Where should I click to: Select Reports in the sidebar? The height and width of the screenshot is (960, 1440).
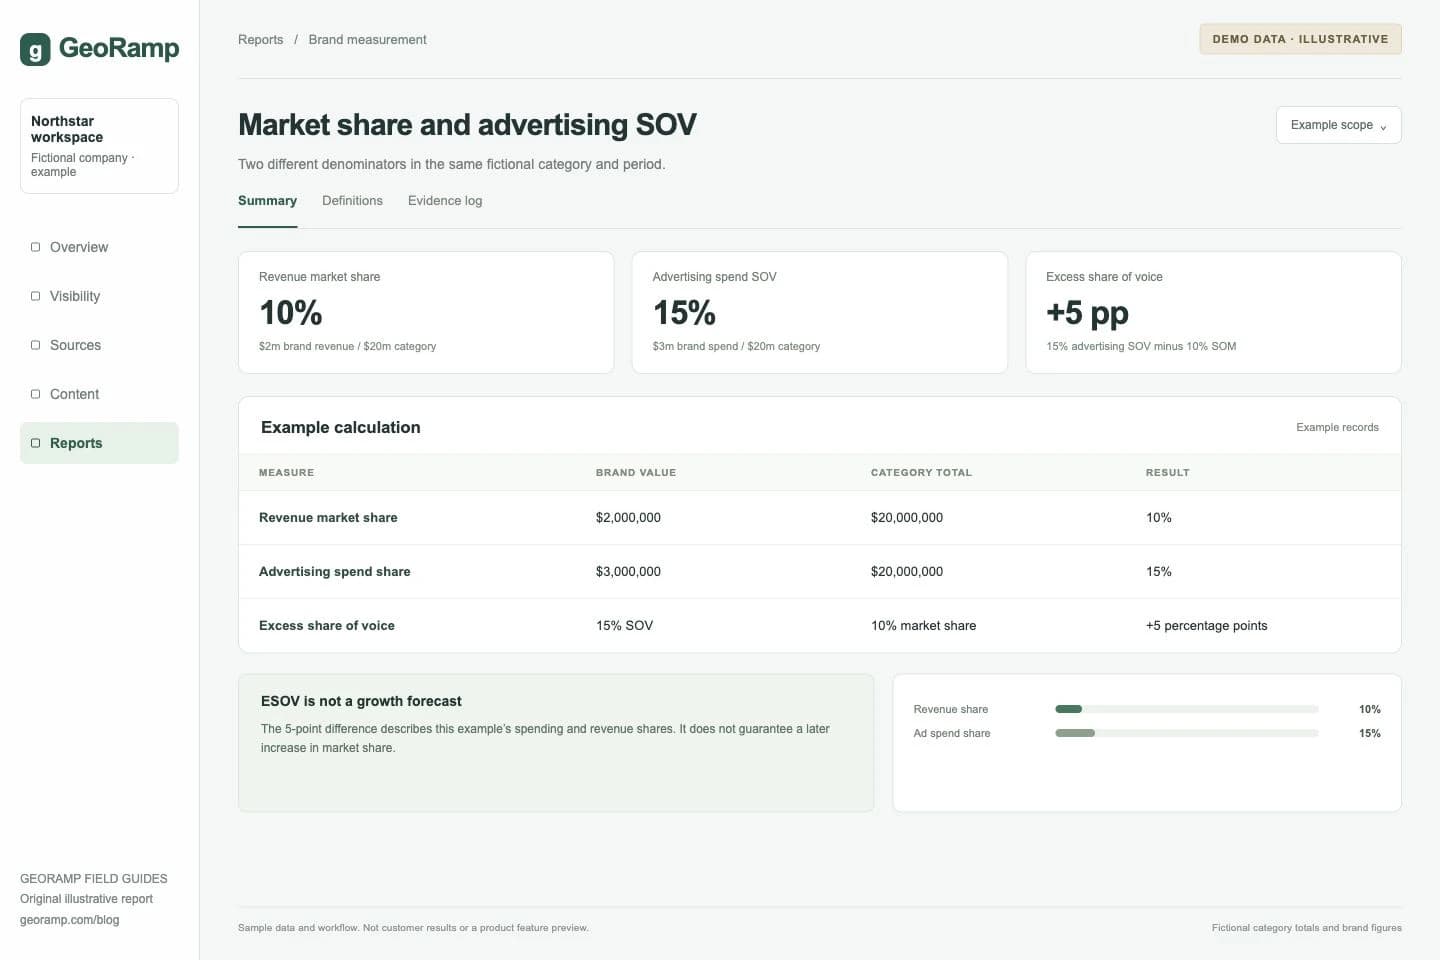click(x=99, y=443)
